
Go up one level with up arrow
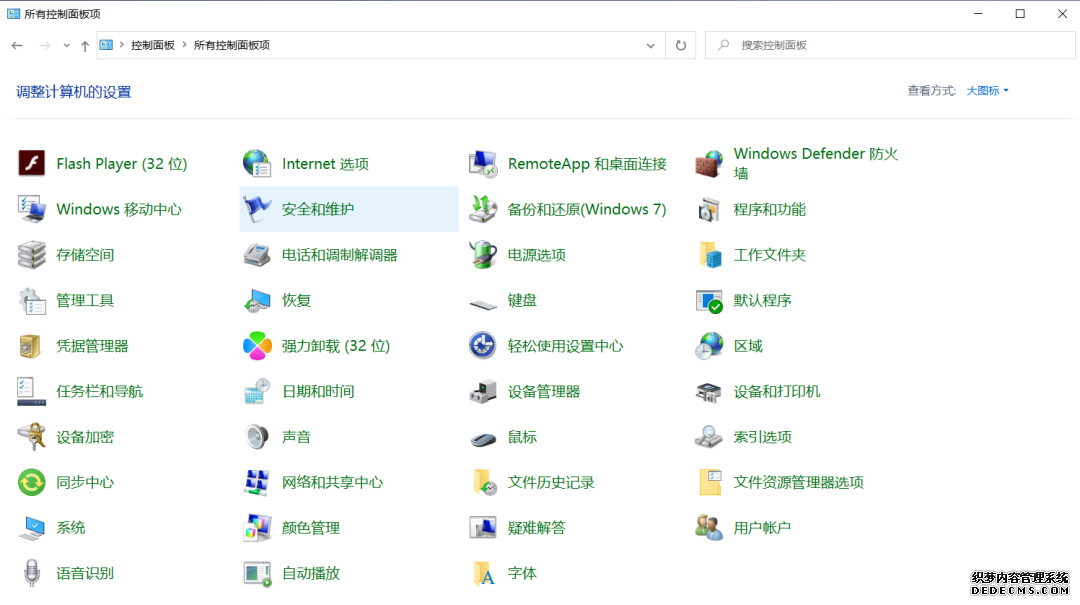pos(85,45)
